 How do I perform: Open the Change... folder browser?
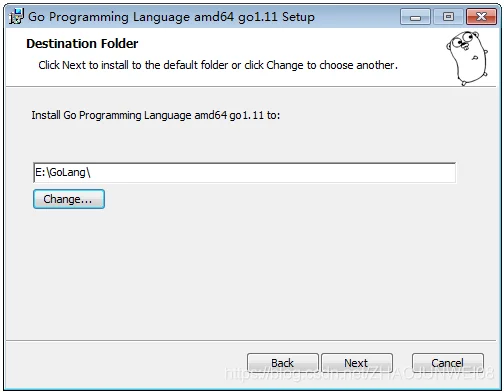(x=69, y=199)
